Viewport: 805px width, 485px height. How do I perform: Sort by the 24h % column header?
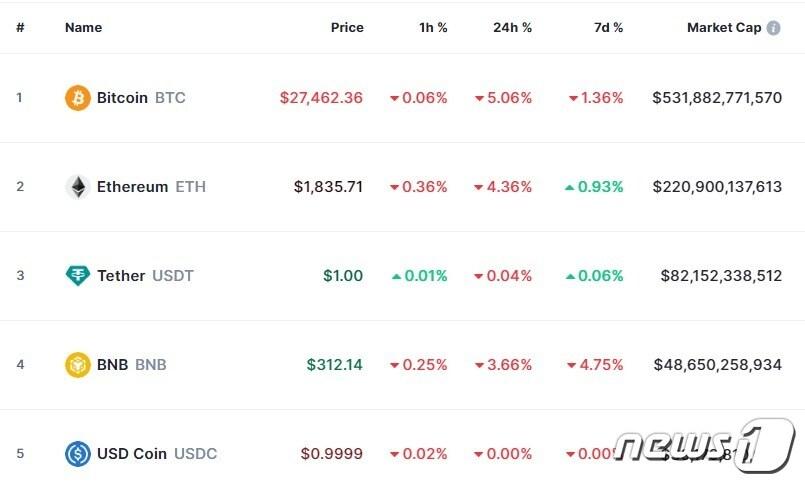(512, 28)
